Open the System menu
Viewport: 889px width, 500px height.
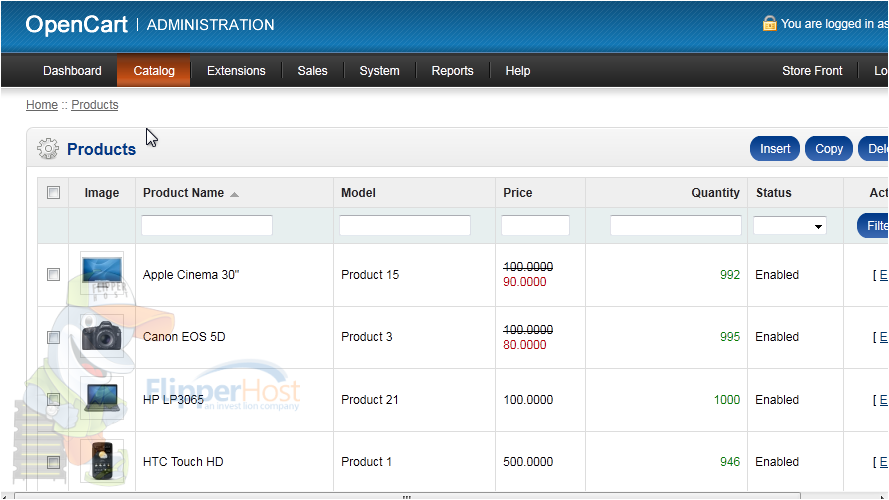(x=379, y=71)
